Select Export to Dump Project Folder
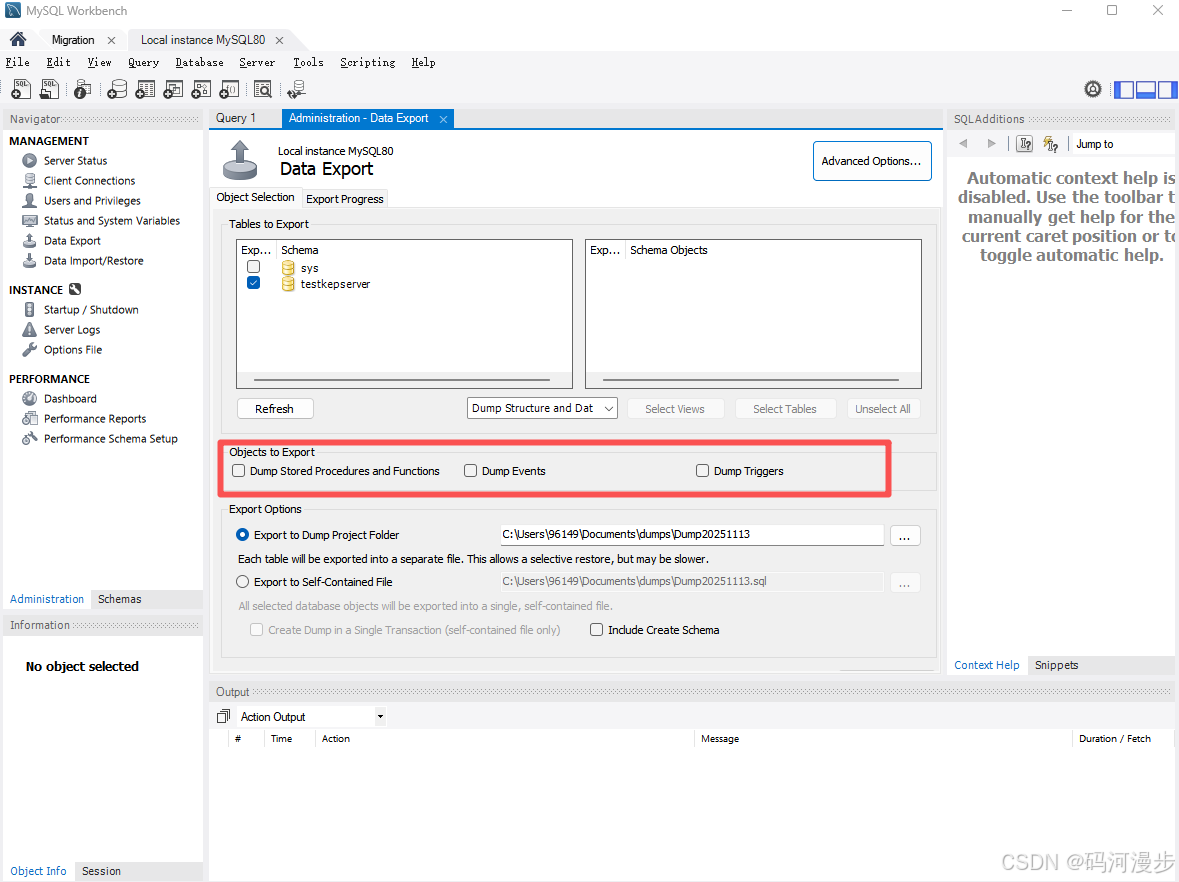The height and width of the screenshot is (882, 1179). click(x=242, y=535)
